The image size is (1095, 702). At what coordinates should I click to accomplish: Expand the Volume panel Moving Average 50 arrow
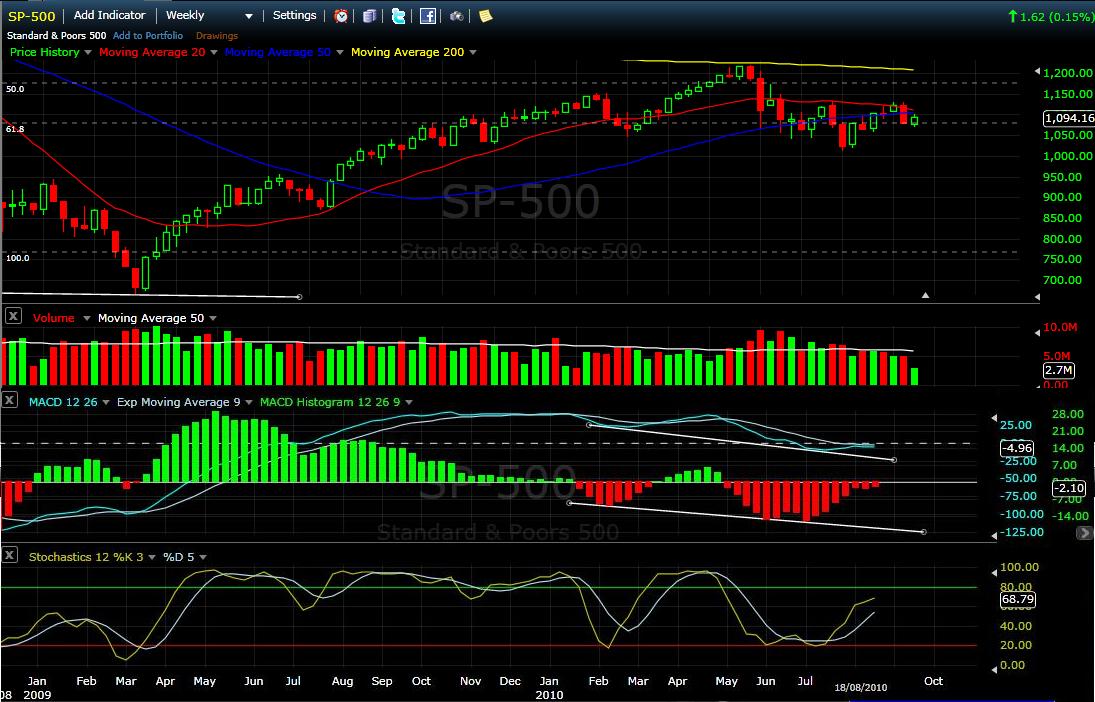point(213,319)
